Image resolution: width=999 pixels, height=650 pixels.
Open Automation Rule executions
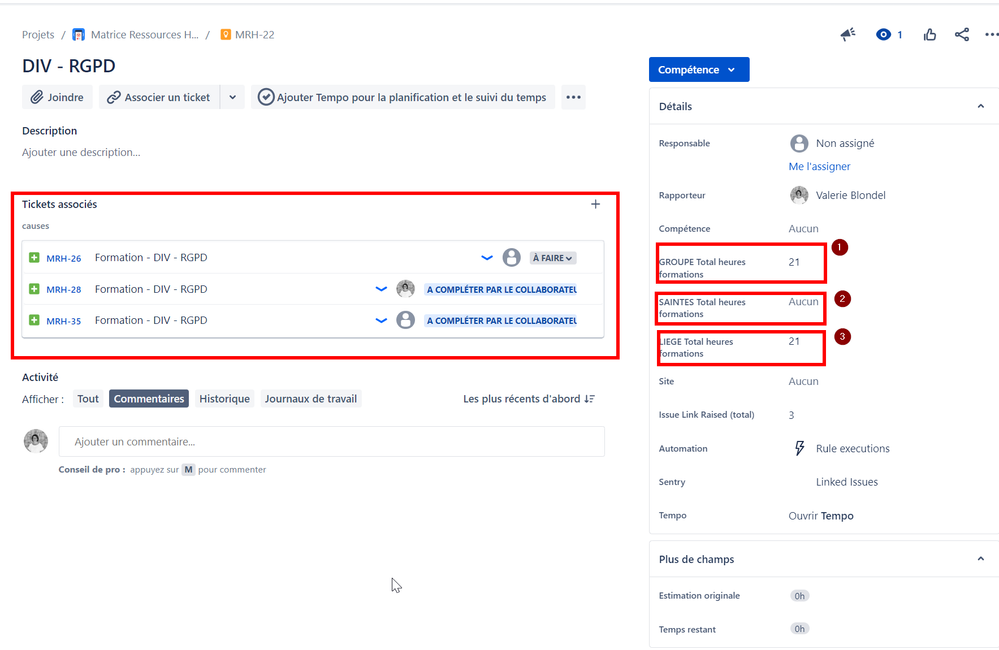(841, 449)
